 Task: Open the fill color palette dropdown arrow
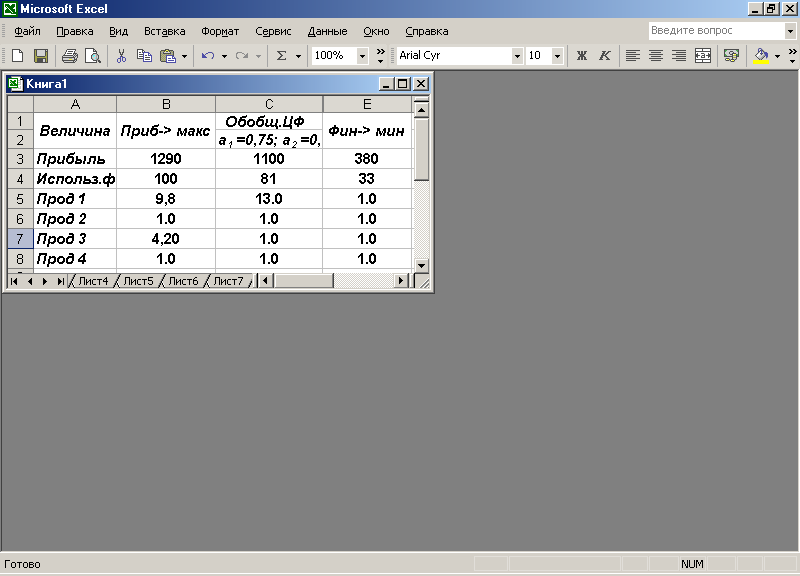pos(777,56)
